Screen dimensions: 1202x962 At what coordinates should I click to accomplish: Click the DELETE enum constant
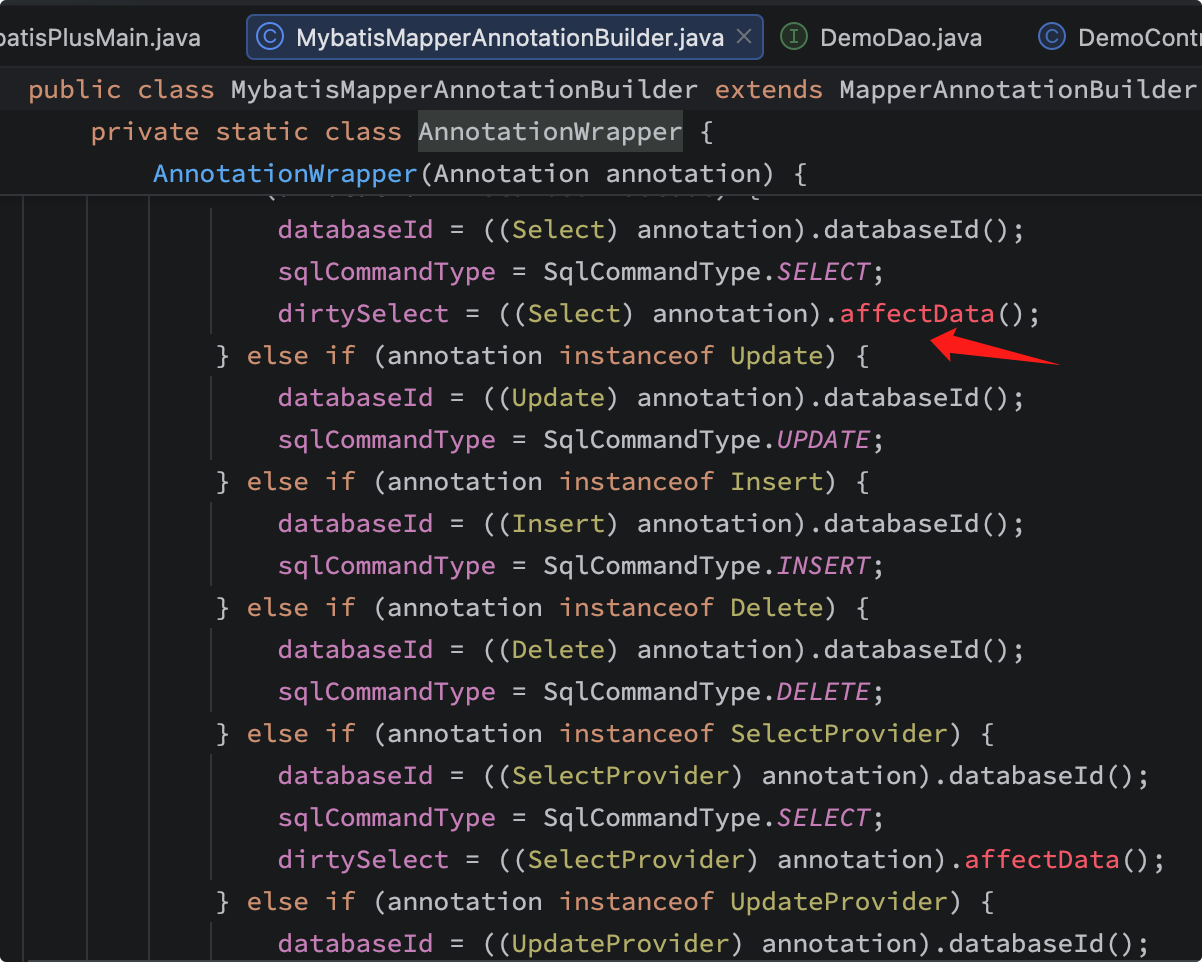pos(824,692)
